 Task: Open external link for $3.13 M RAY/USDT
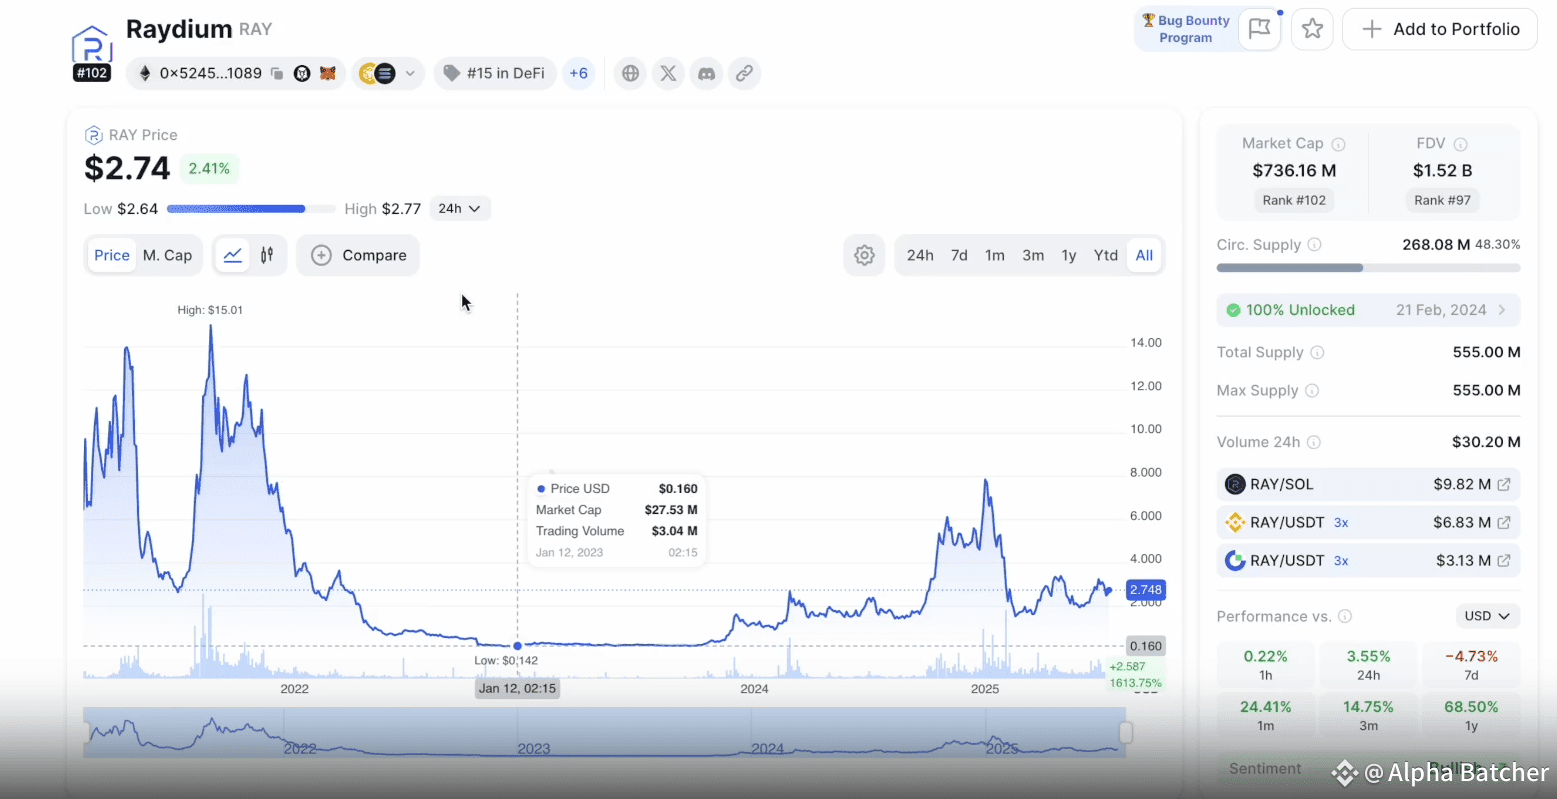(x=1503, y=560)
